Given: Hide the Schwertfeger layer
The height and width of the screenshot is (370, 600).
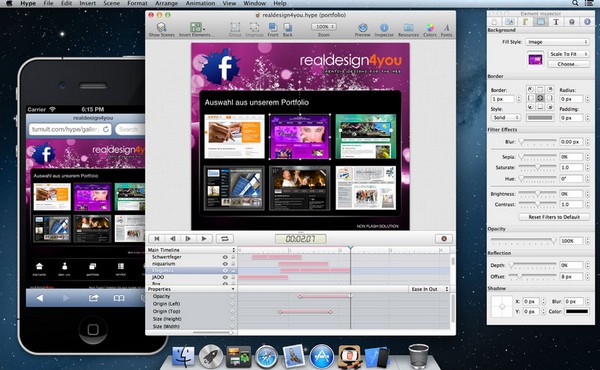Looking at the screenshot, I should click(225, 257).
